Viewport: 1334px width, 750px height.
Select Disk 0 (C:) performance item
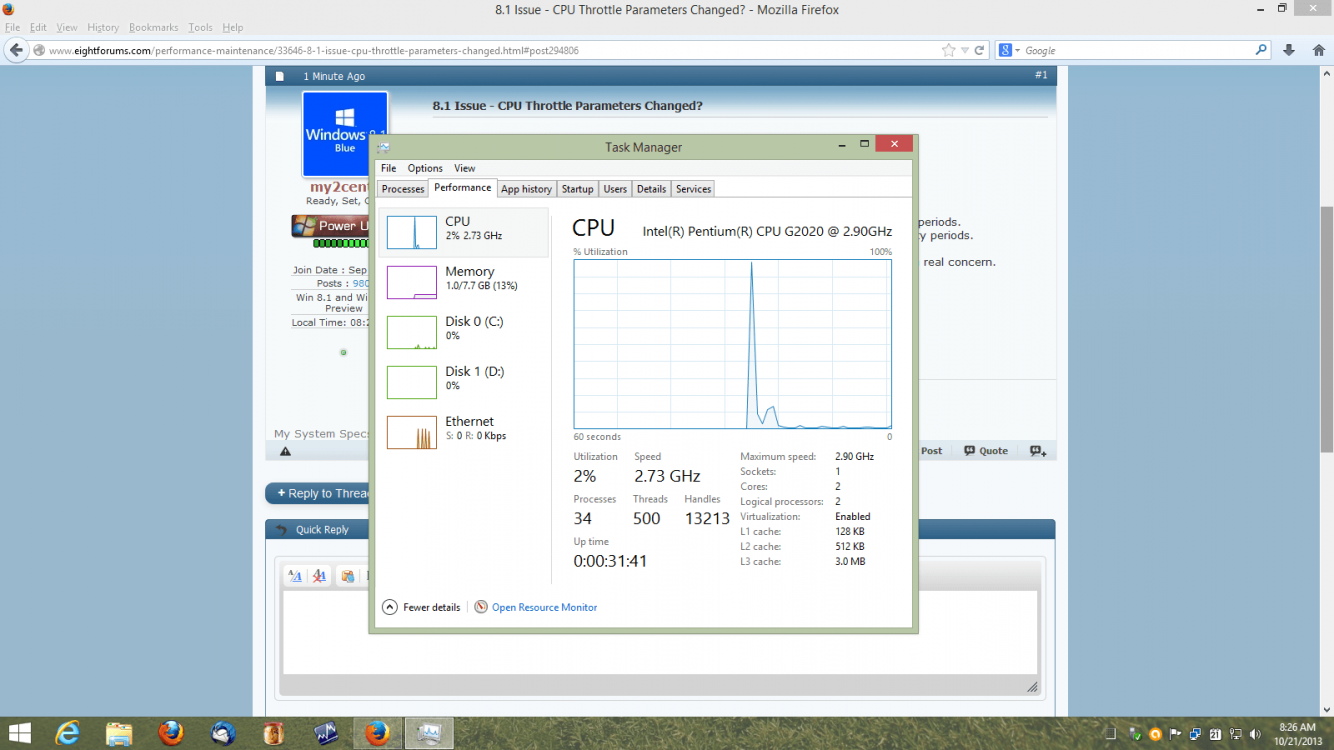pyautogui.click(x=464, y=332)
